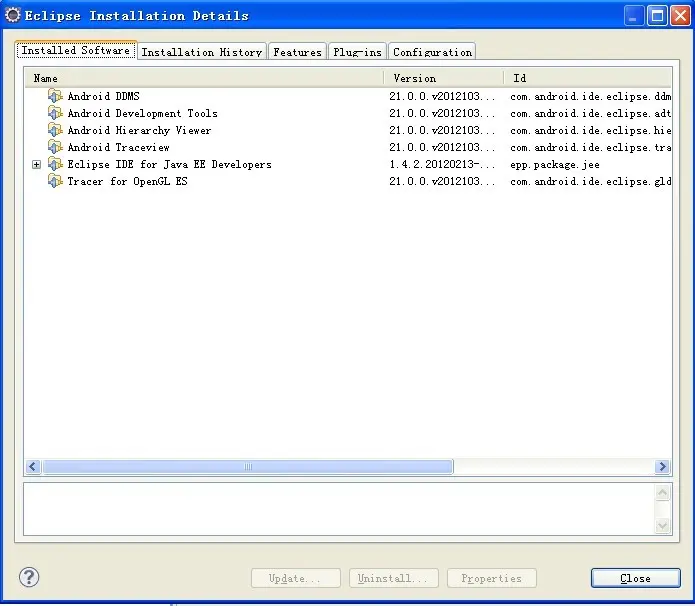695x606 pixels.
Task: Click the description pane scroll down arrow
Action: point(662,525)
